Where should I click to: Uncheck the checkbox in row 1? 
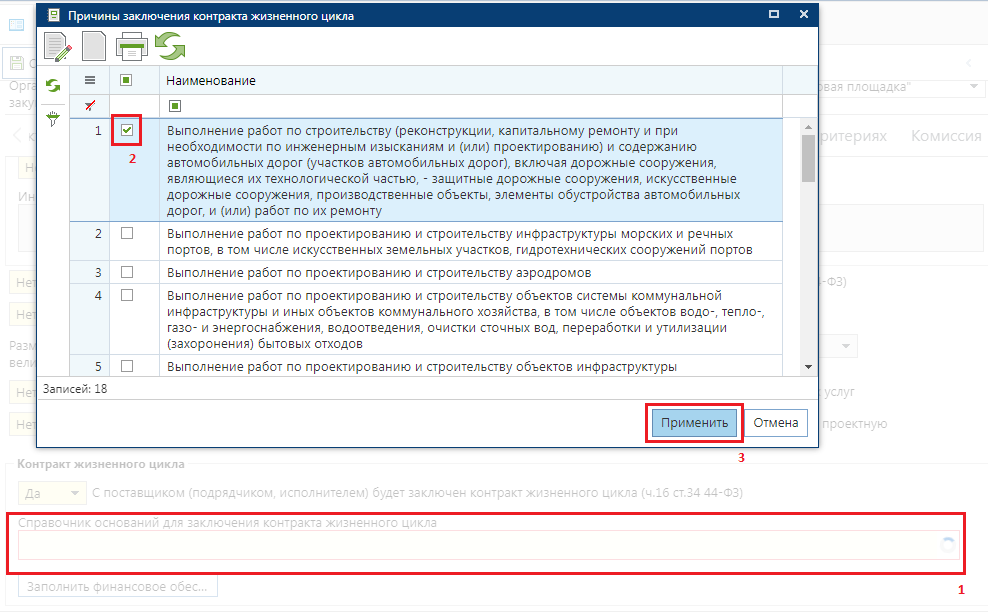[127, 130]
